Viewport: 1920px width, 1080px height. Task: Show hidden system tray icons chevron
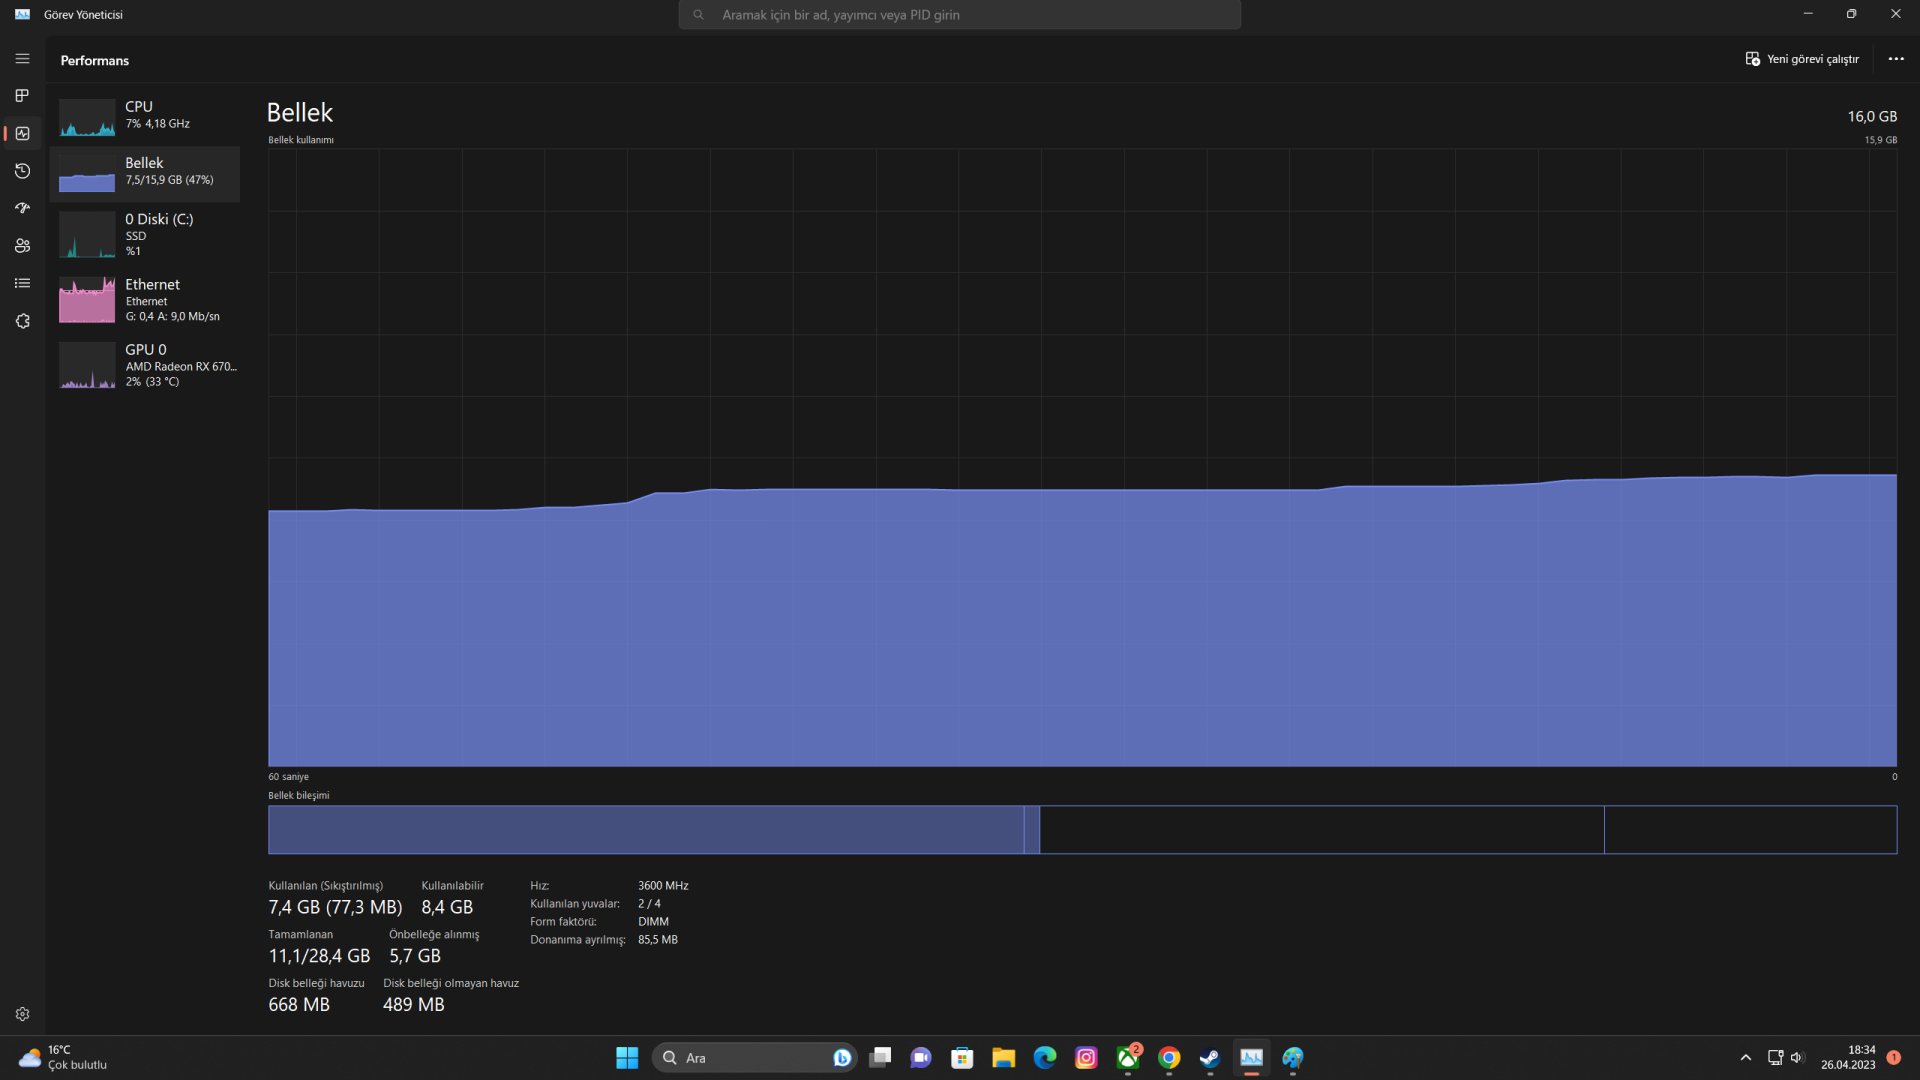coord(1745,1057)
